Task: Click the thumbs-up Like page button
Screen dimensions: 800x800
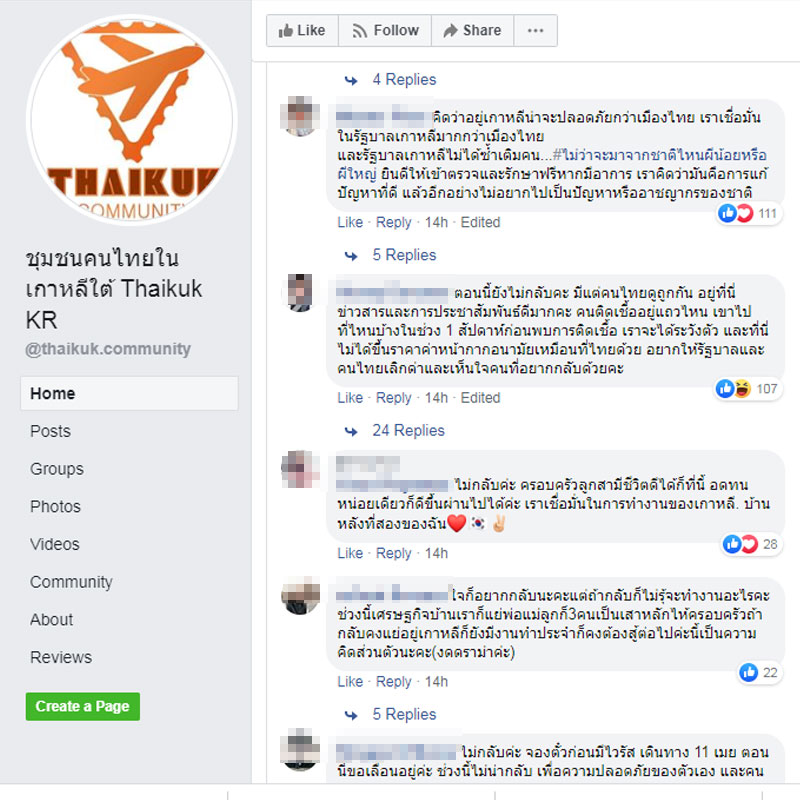Action: 303,31
